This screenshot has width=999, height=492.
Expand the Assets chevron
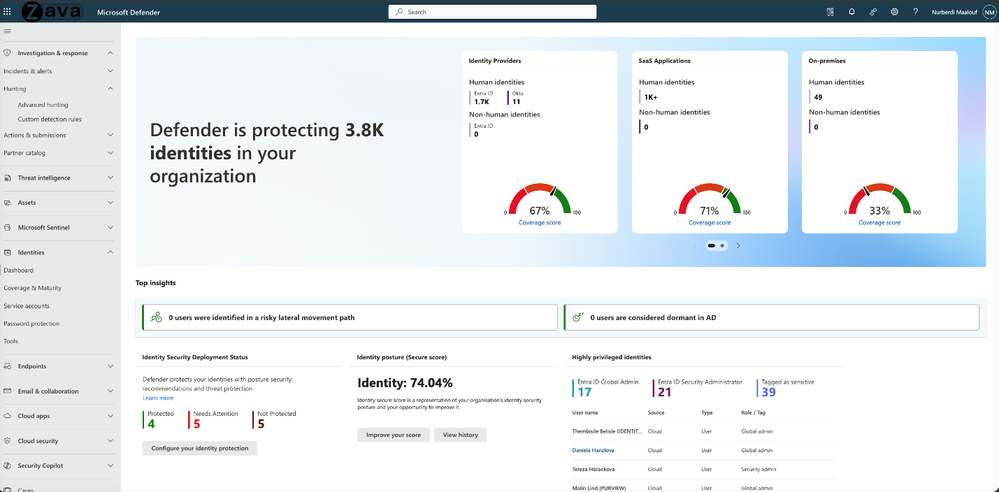point(110,203)
